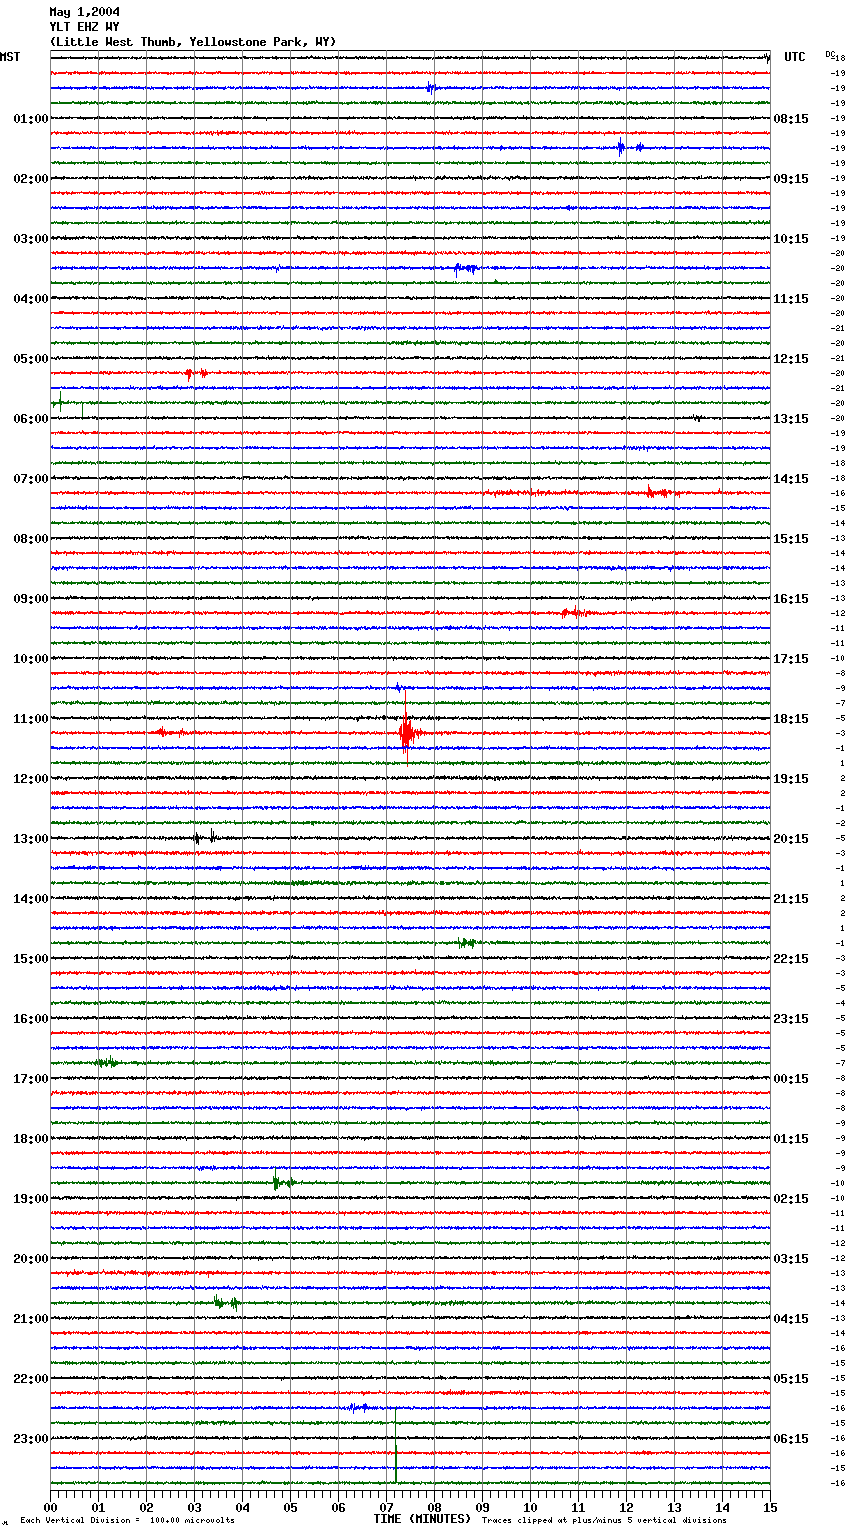The image size is (850, 1534).
Task: Click the green event on the 14:45 trace
Action: pos(466,943)
